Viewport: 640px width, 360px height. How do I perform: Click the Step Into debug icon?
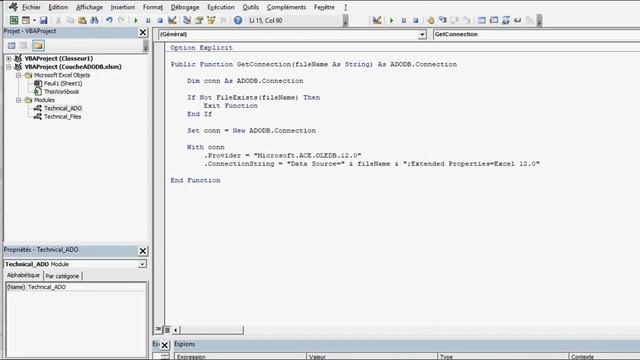pos(442,20)
